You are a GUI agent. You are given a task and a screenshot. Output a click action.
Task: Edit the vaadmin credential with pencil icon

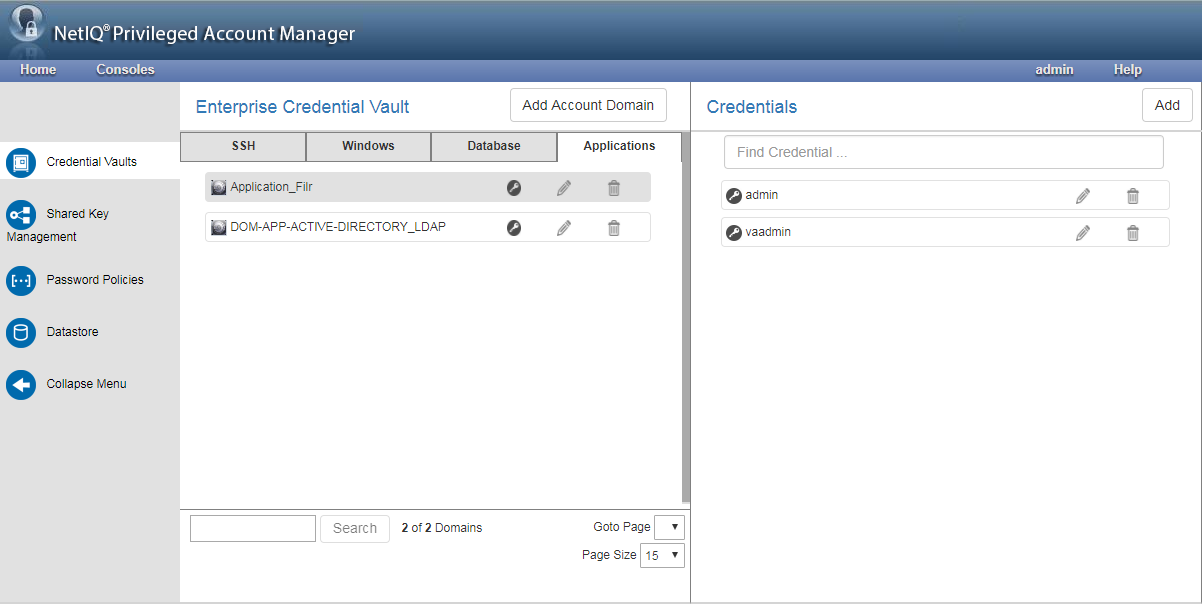click(1083, 233)
